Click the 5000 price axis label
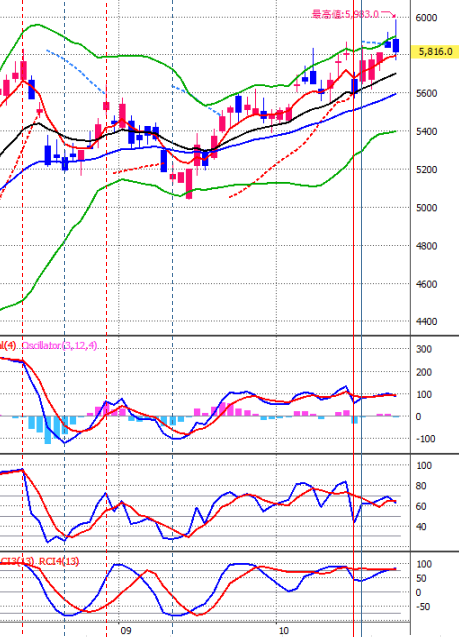 tap(426, 208)
